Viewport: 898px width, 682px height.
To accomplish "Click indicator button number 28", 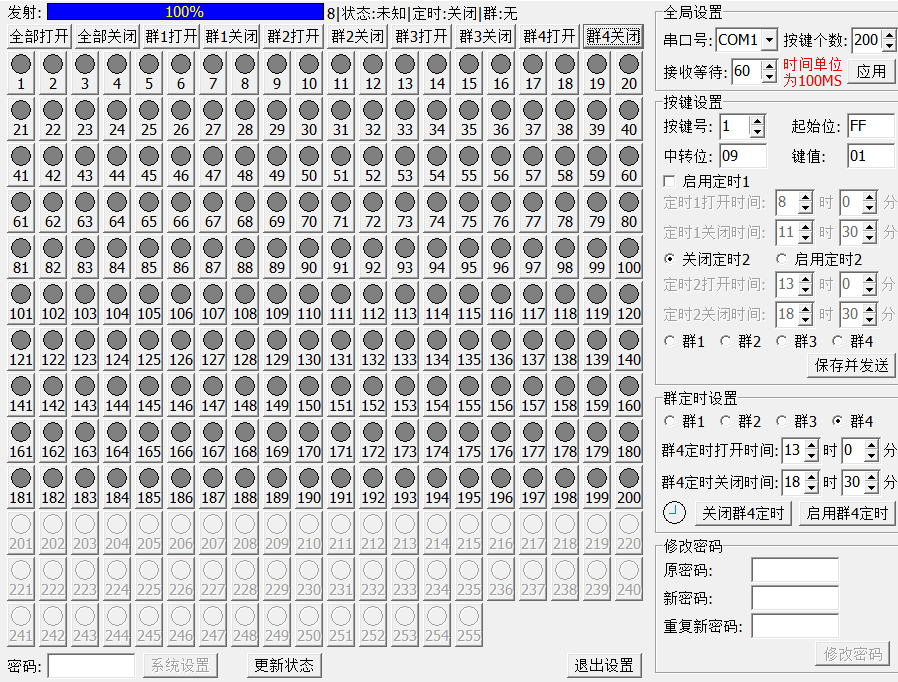I will pyautogui.click(x=245, y=119).
